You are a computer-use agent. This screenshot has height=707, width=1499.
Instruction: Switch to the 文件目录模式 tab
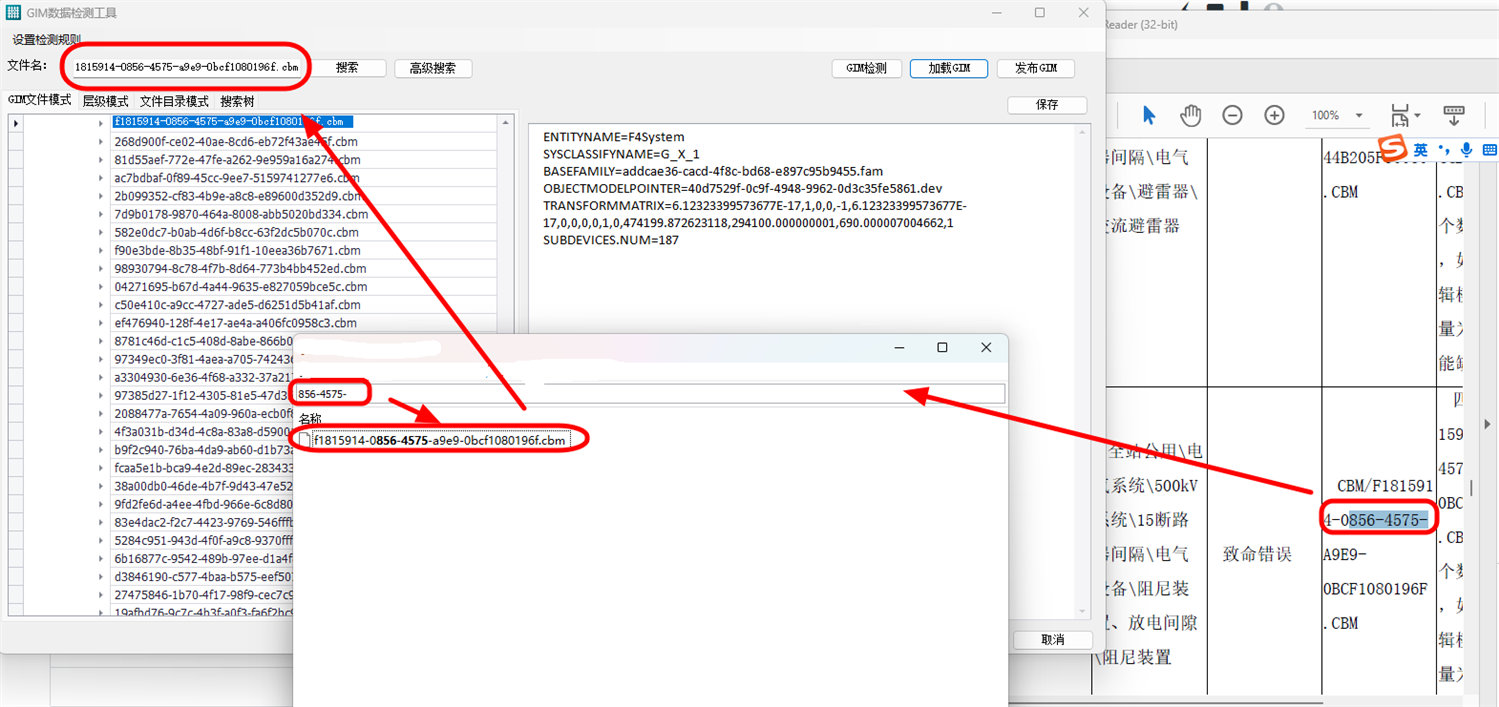coord(174,101)
